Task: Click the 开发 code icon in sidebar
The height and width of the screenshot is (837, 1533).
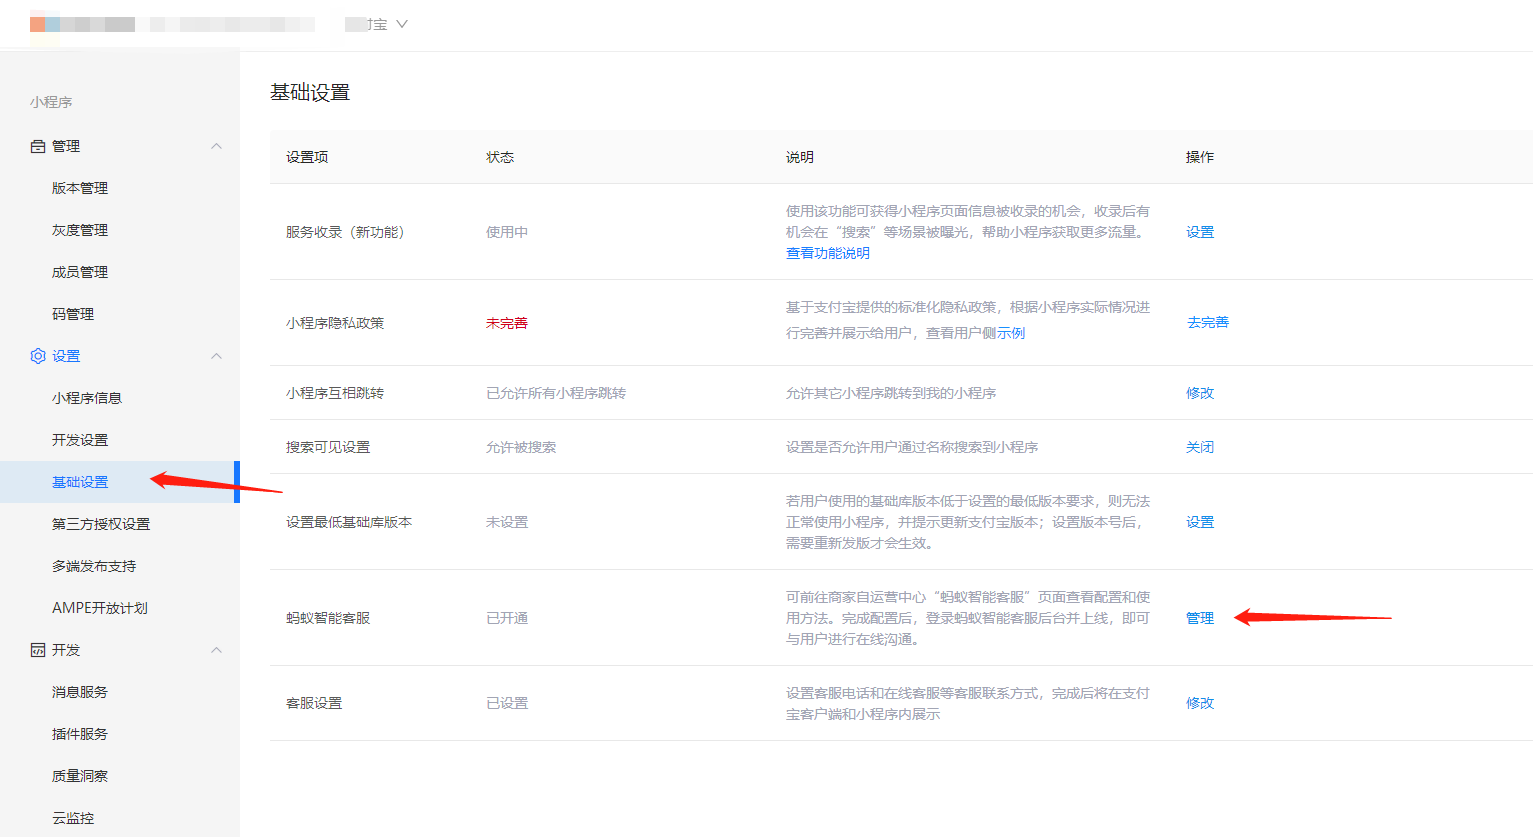Action: pyautogui.click(x=38, y=650)
